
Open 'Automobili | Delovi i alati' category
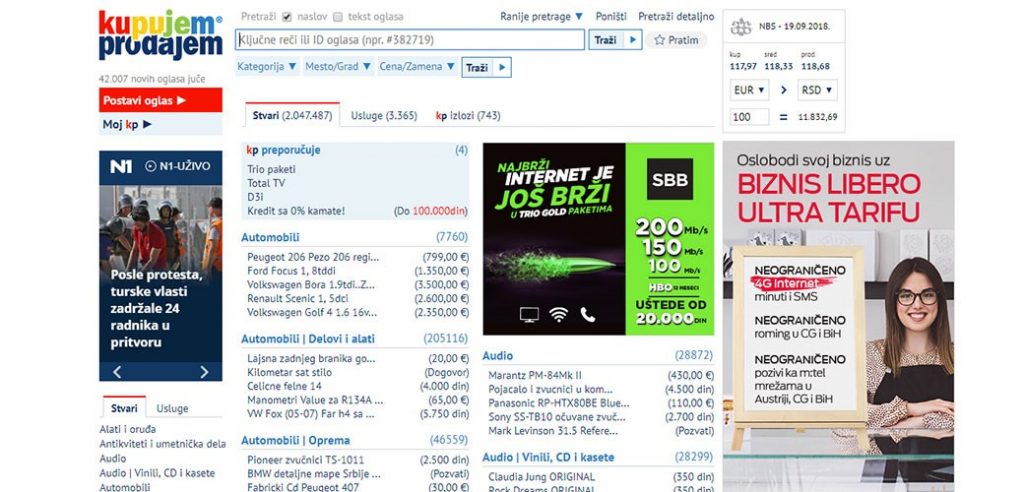click(308, 338)
